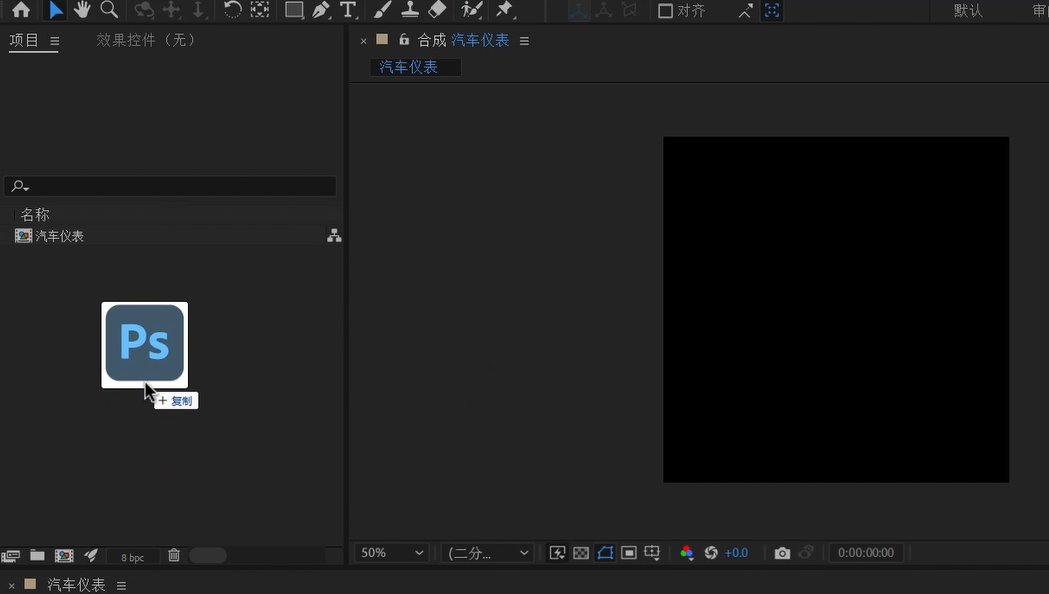The width and height of the screenshot is (1049, 594).
Task: Select the Pen tool
Action: [321, 9]
